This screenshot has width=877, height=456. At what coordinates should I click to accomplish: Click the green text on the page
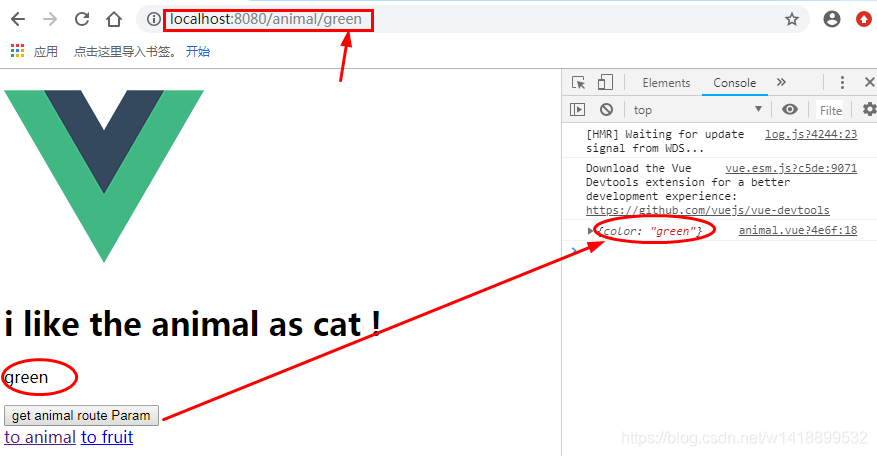point(26,378)
